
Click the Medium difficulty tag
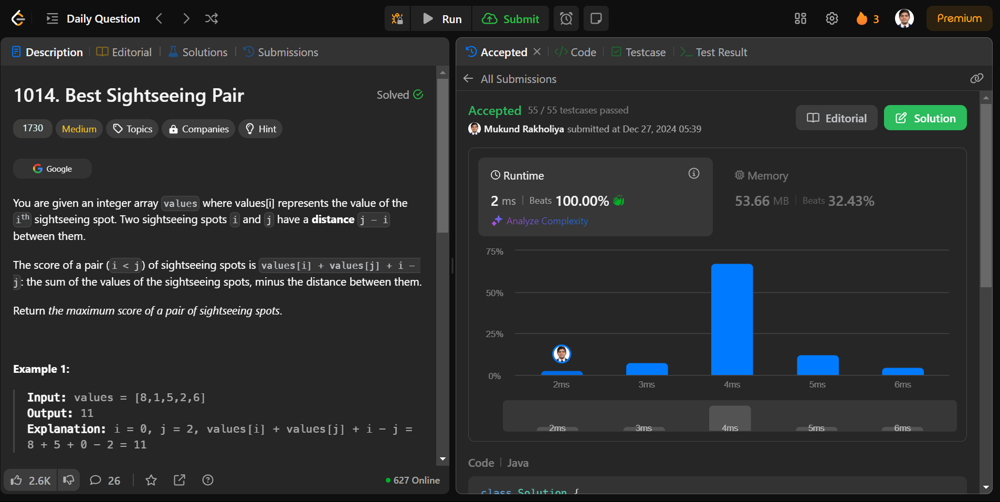pyautogui.click(x=79, y=129)
